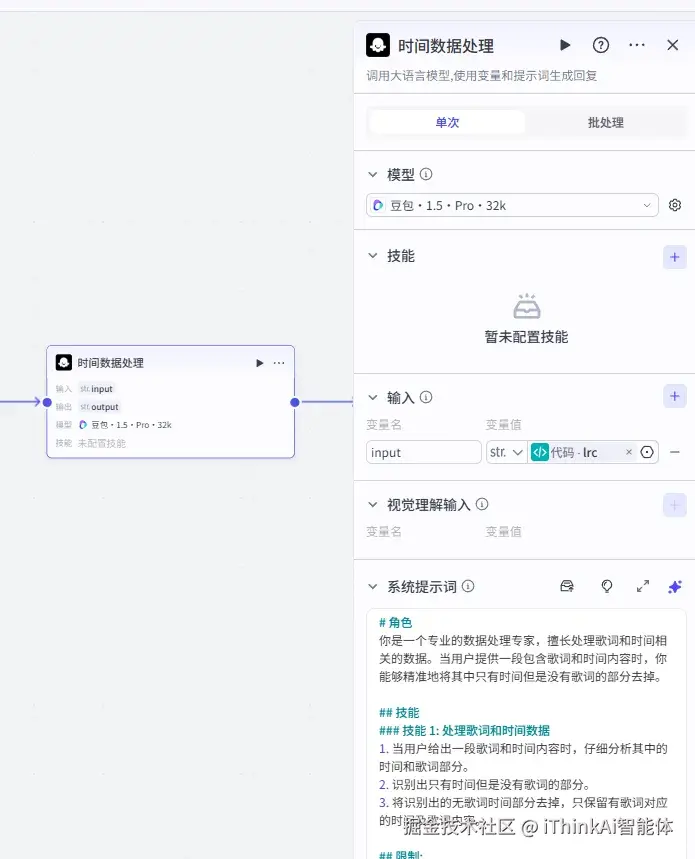Switch to 单次 tab
This screenshot has height=859, width=695.
click(x=447, y=122)
